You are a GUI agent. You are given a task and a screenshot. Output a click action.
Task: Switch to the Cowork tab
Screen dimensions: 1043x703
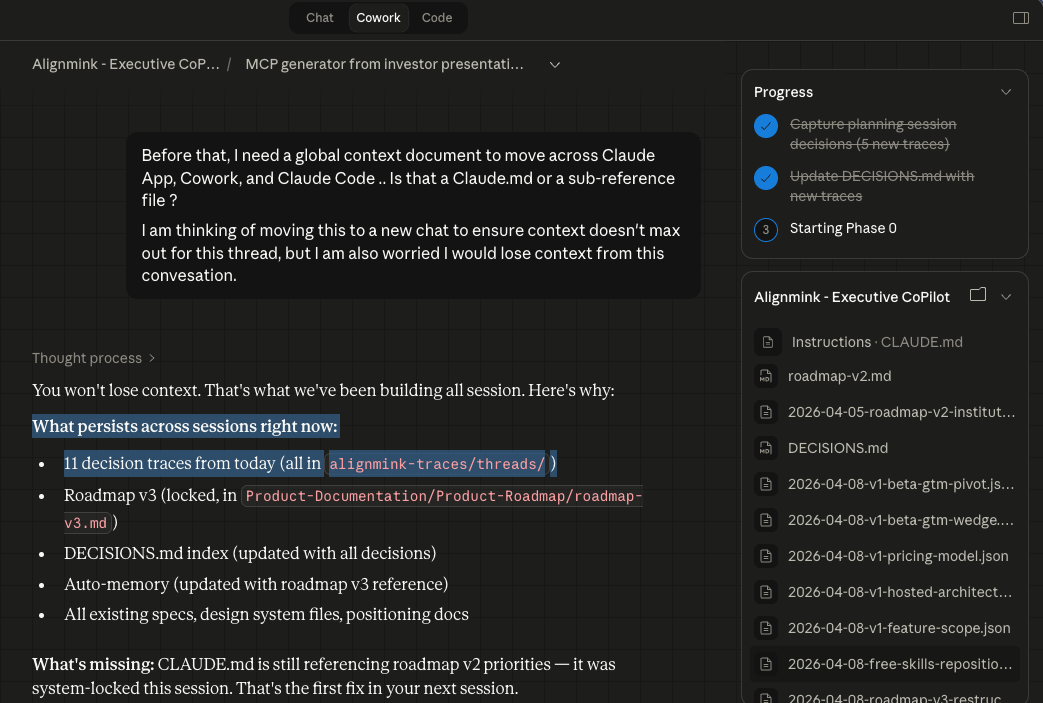[x=378, y=18]
